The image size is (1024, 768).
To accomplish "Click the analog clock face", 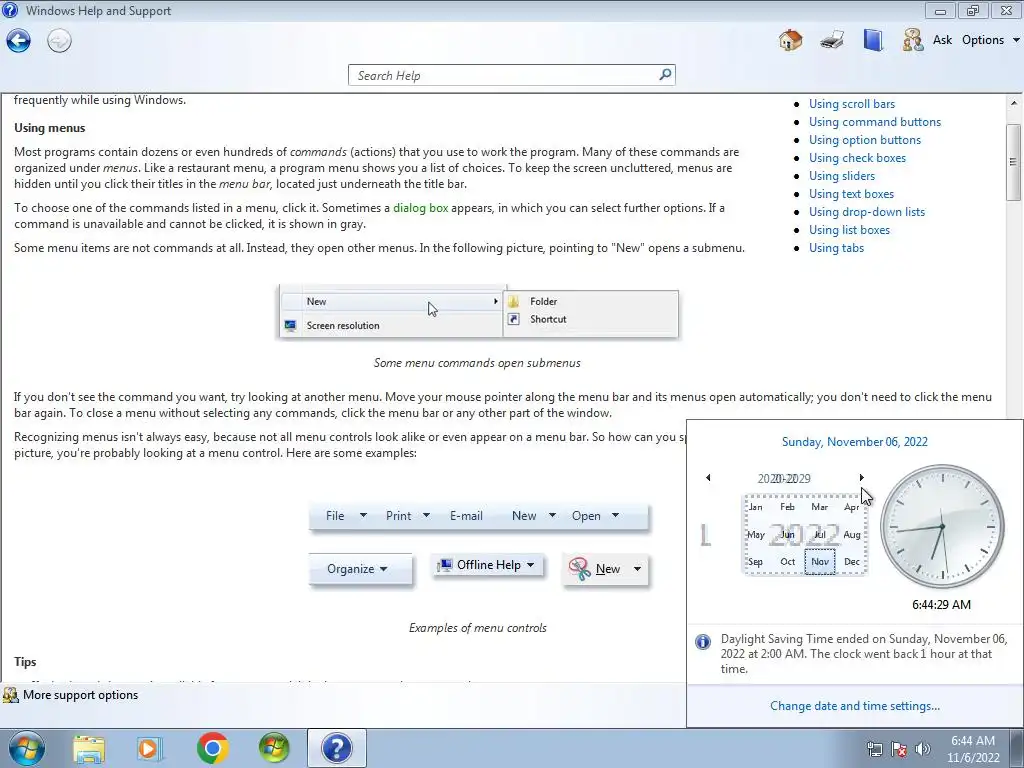I will [x=942, y=526].
